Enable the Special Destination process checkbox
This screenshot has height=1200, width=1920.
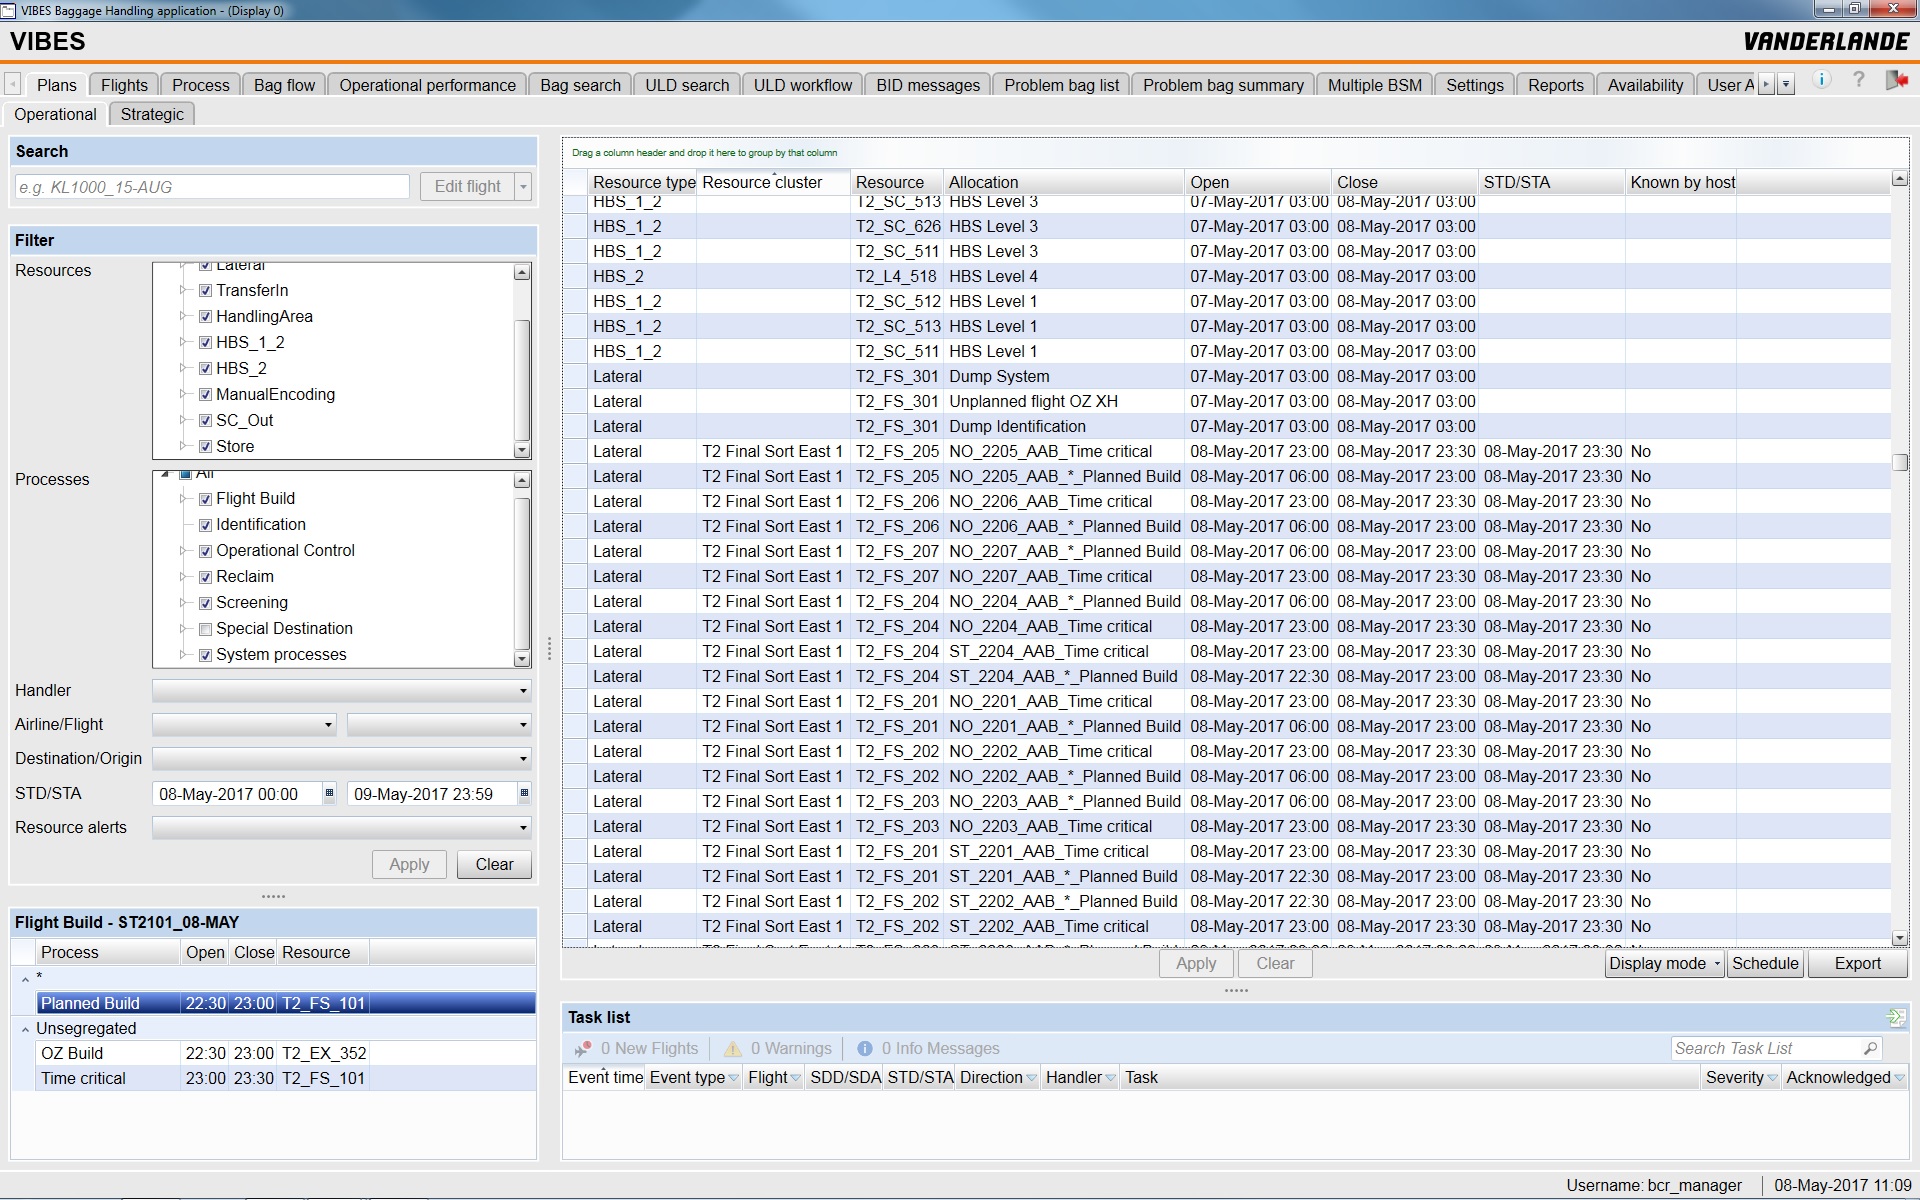205,629
